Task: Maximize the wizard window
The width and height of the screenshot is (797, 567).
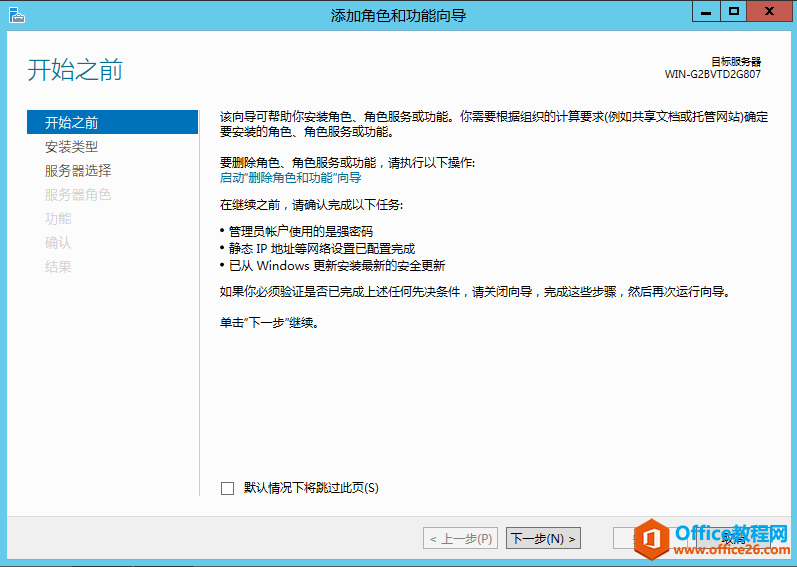Action: click(x=733, y=12)
